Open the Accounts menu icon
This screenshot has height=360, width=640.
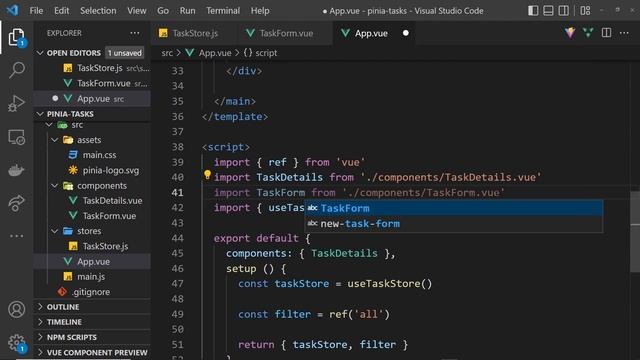click(16, 310)
